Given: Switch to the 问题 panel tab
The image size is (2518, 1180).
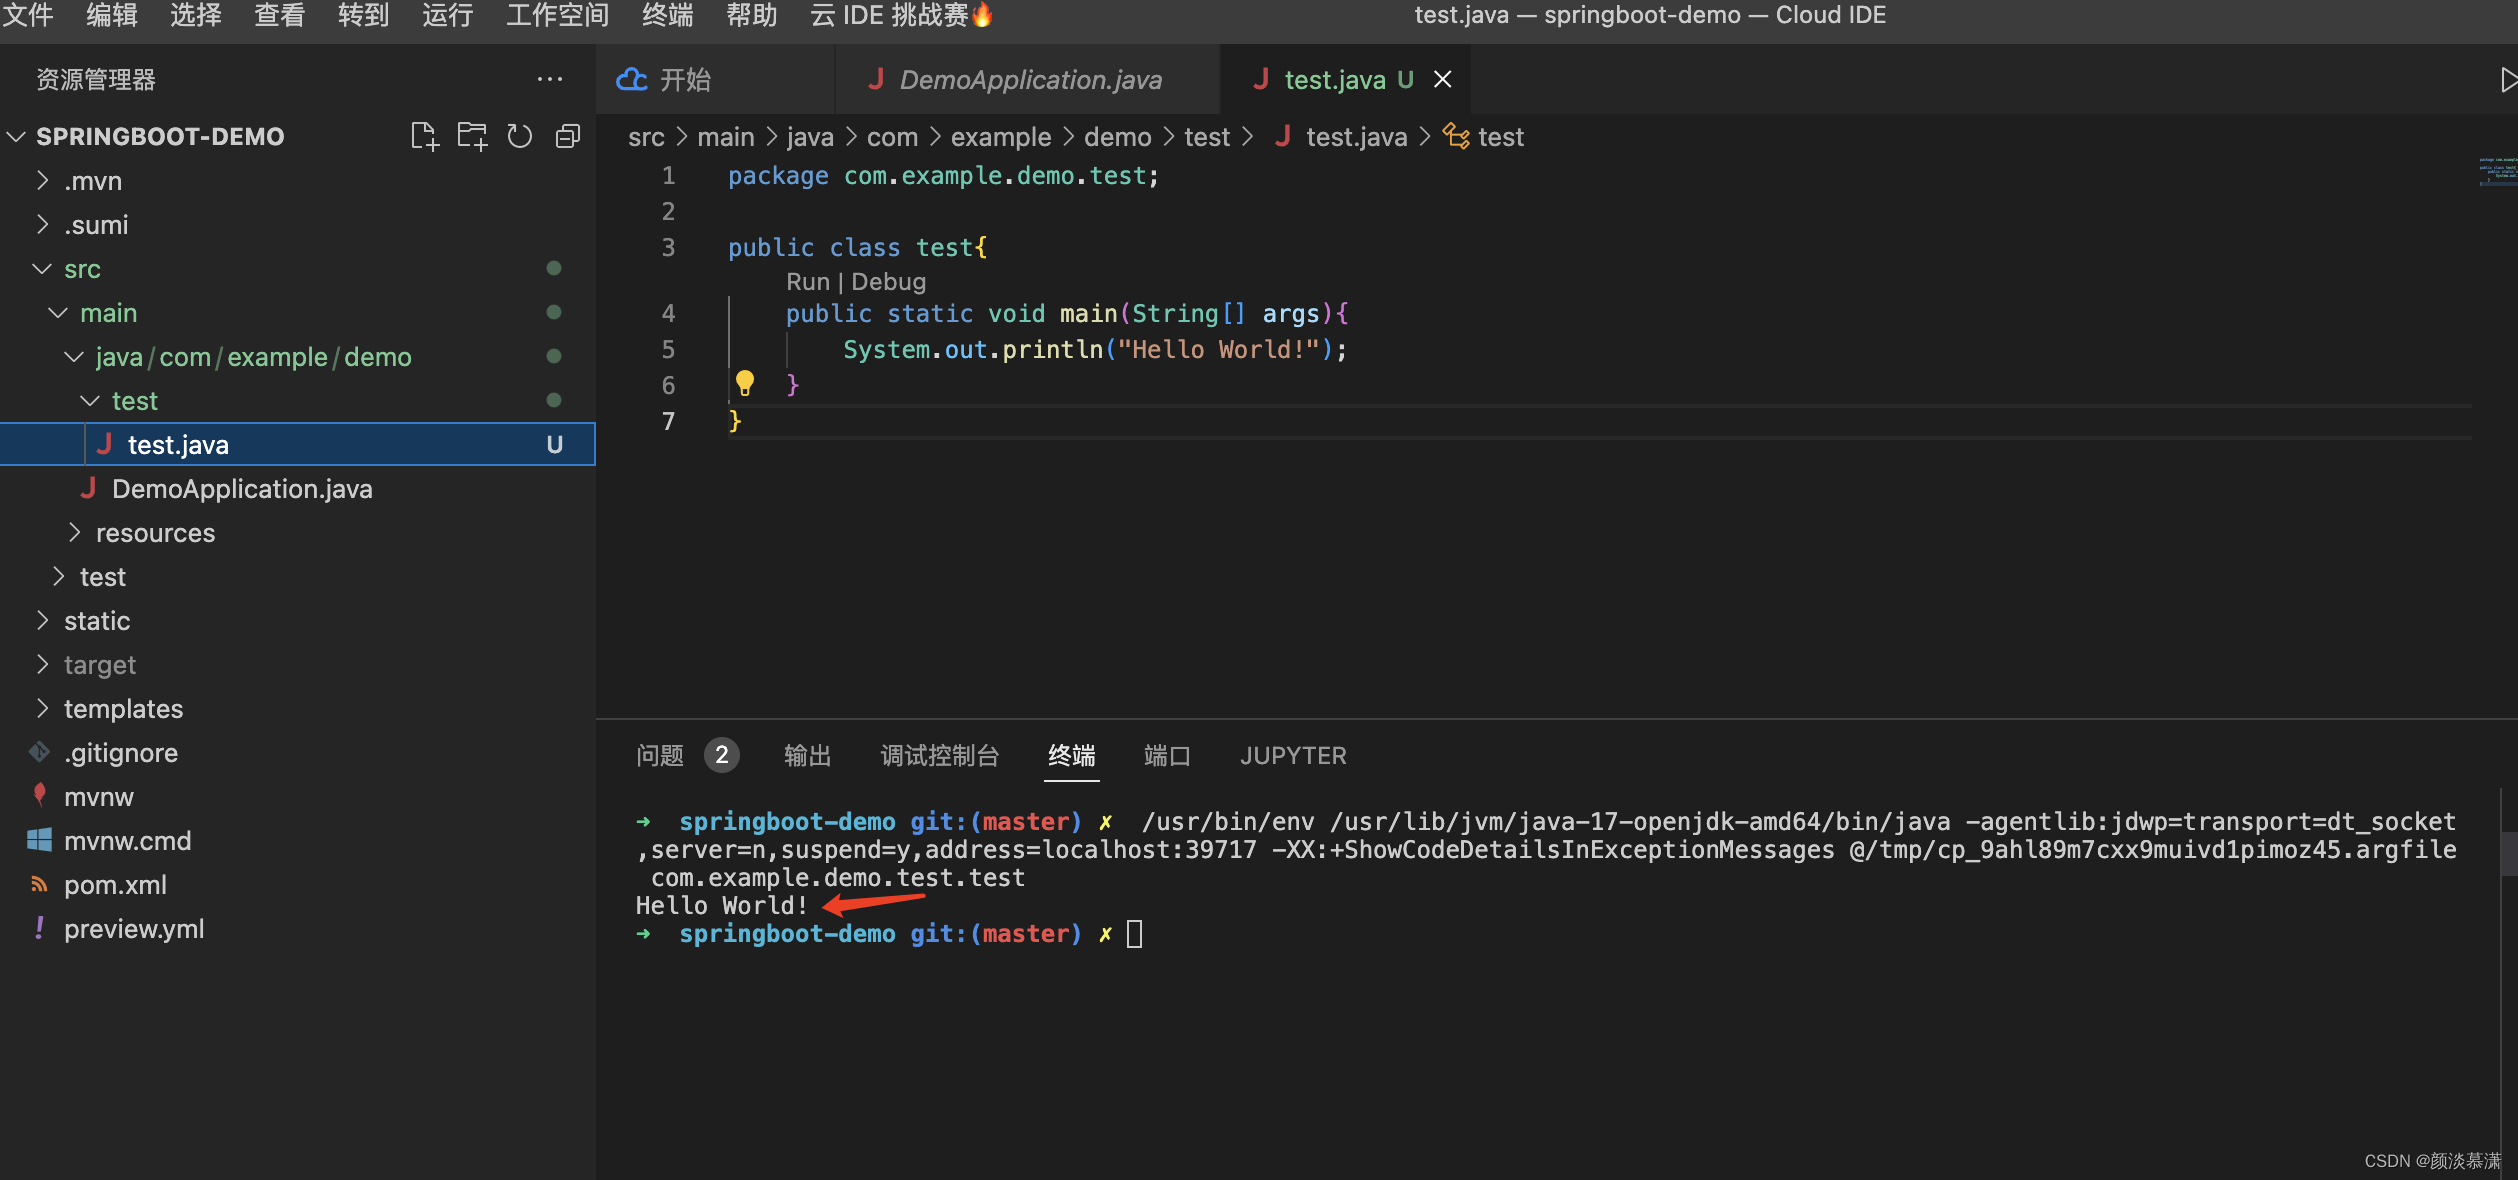Looking at the screenshot, I should tap(660, 755).
